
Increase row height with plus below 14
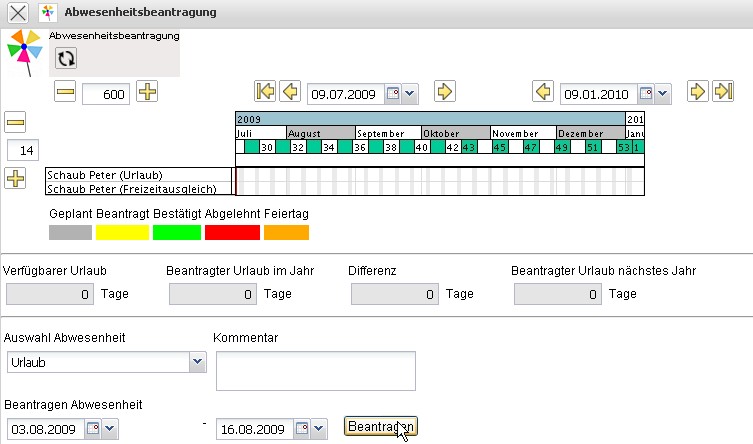tap(15, 179)
